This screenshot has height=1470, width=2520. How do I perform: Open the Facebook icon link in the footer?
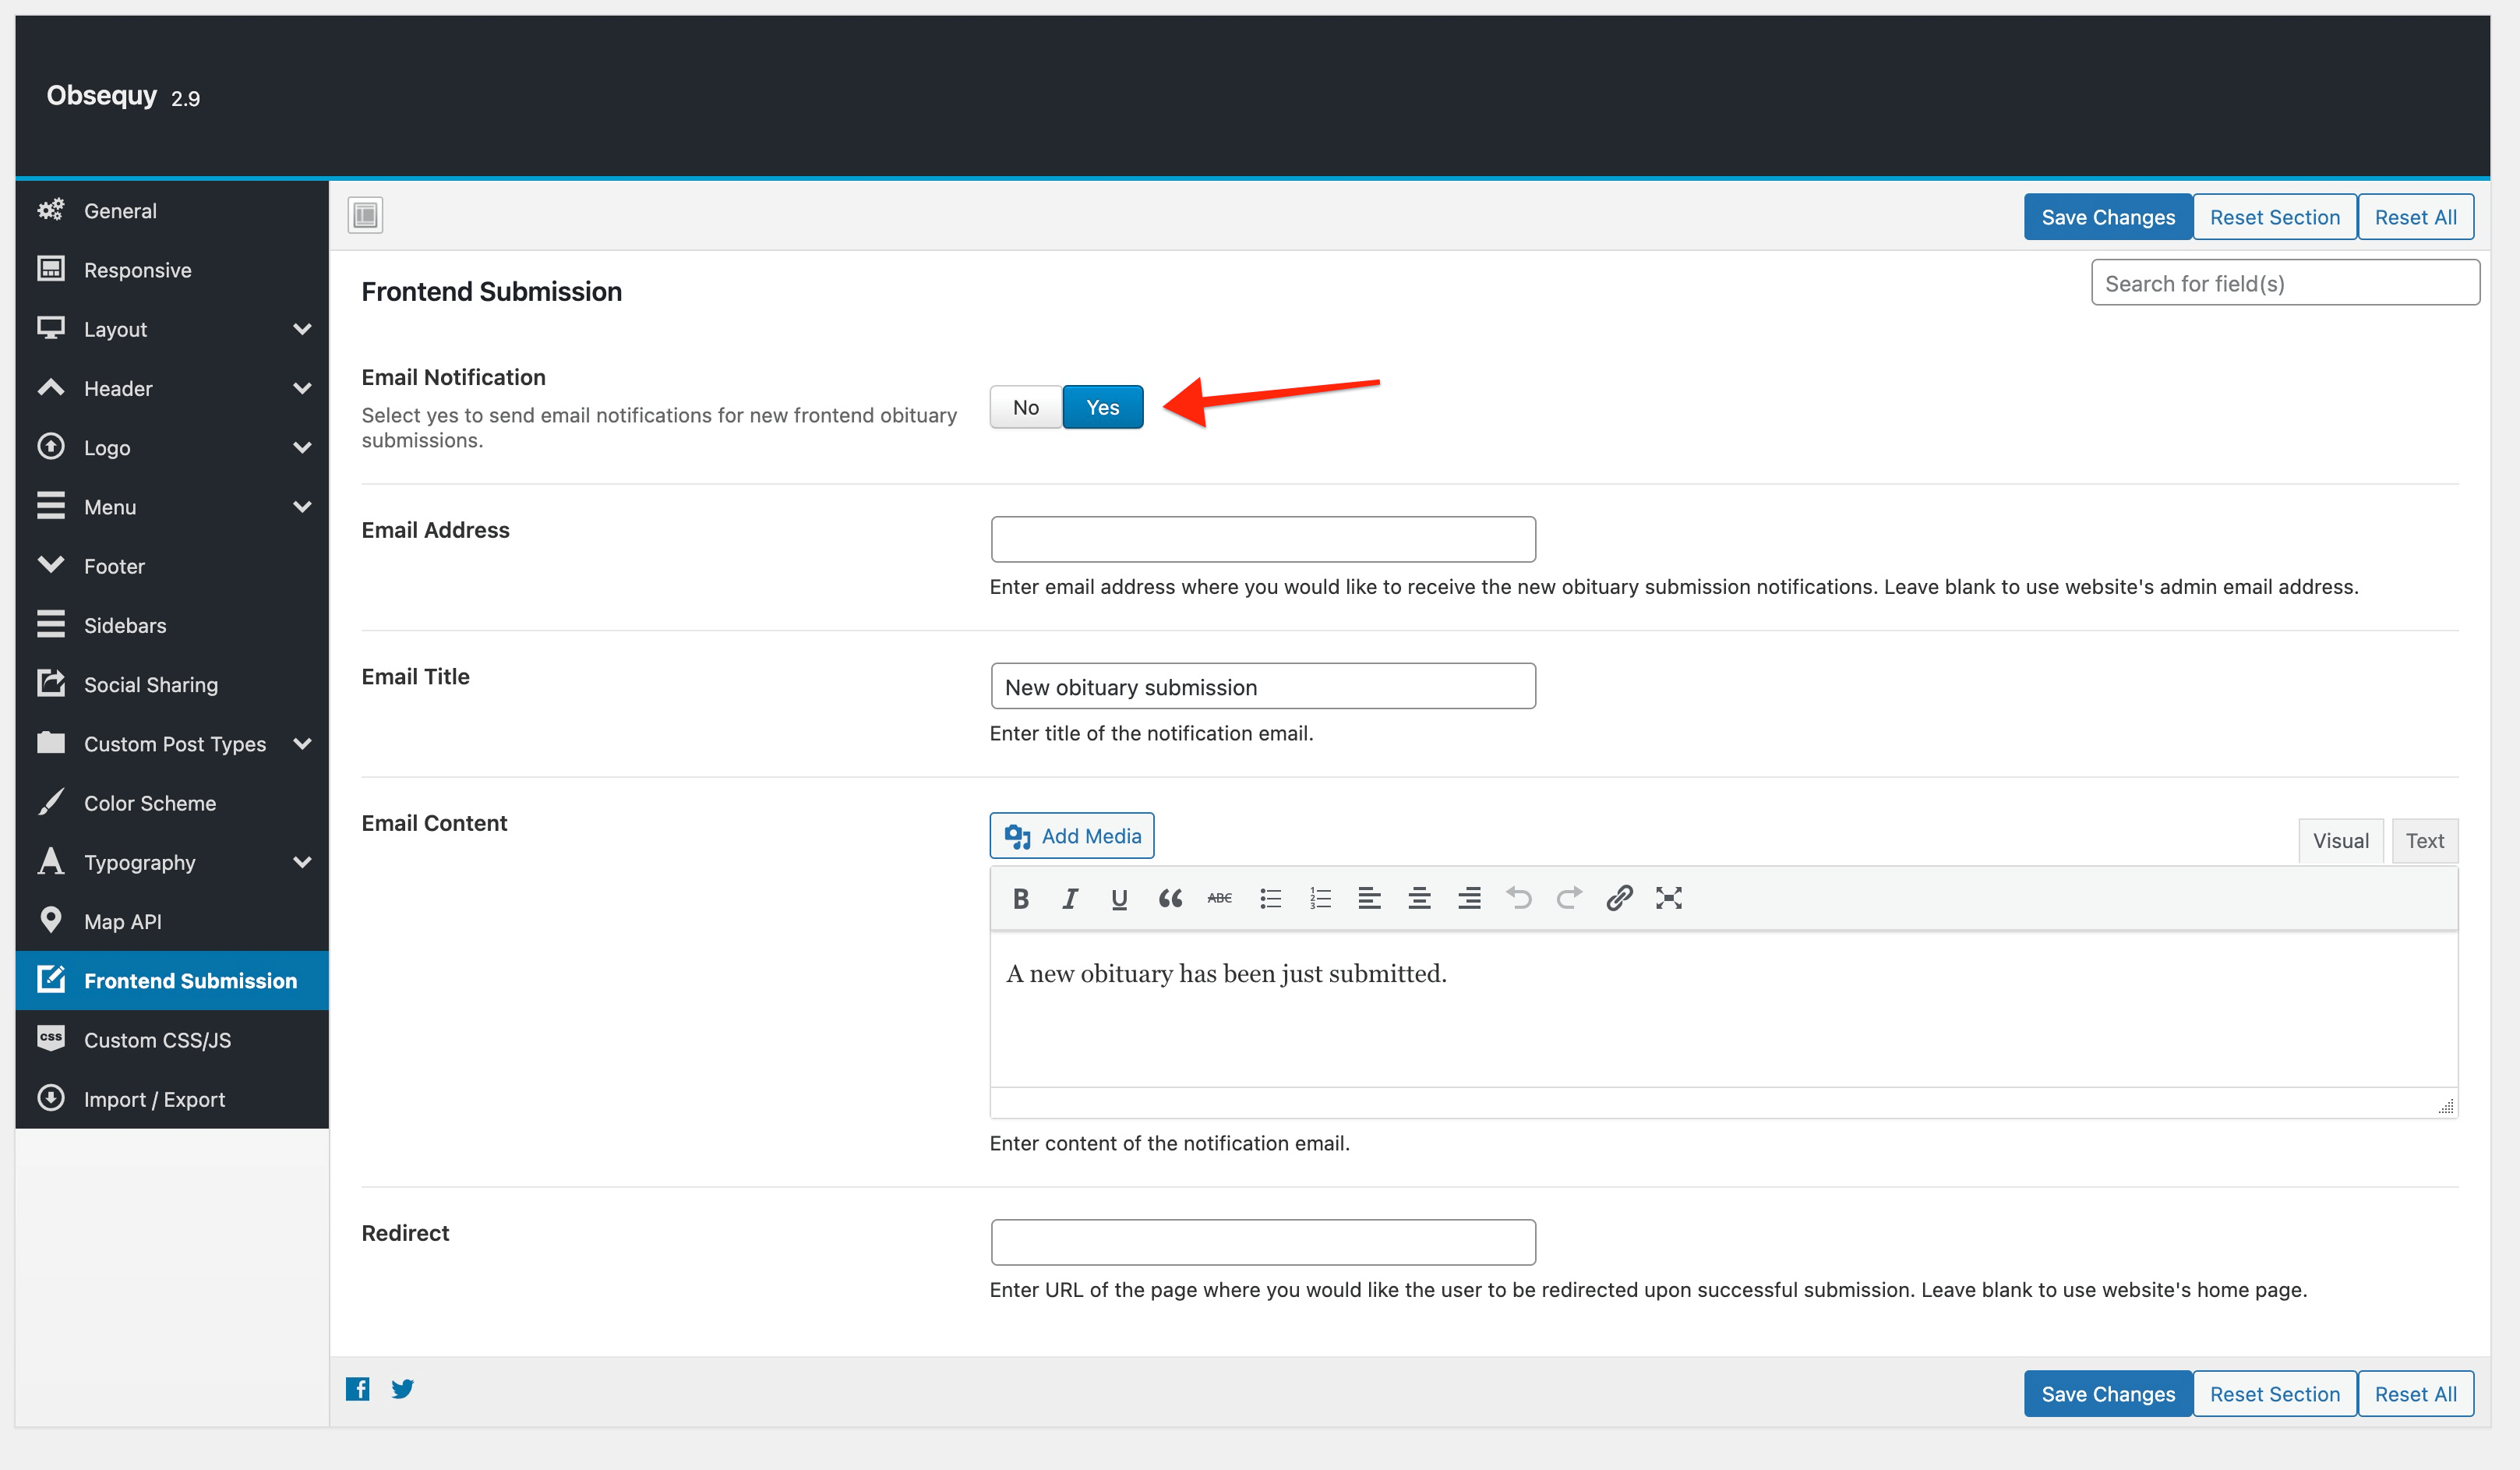pyautogui.click(x=358, y=1388)
